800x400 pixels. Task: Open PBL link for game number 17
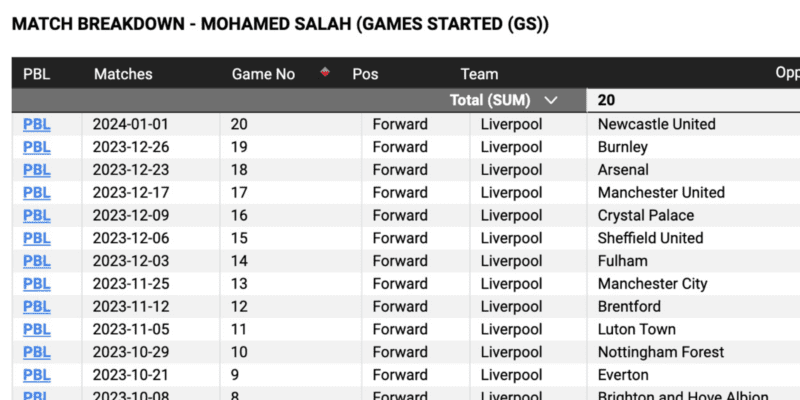(36, 192)
